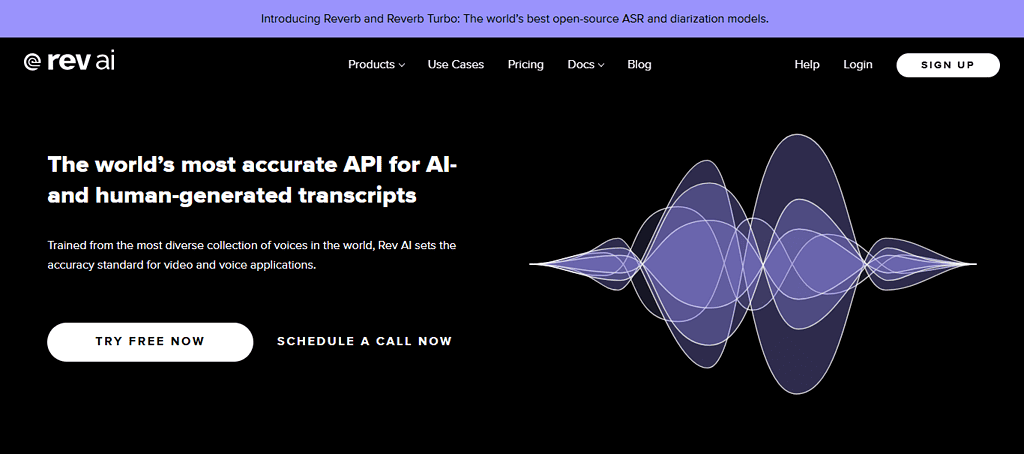Click SCHEDULE A CALL NOW link

coord(364,342)
